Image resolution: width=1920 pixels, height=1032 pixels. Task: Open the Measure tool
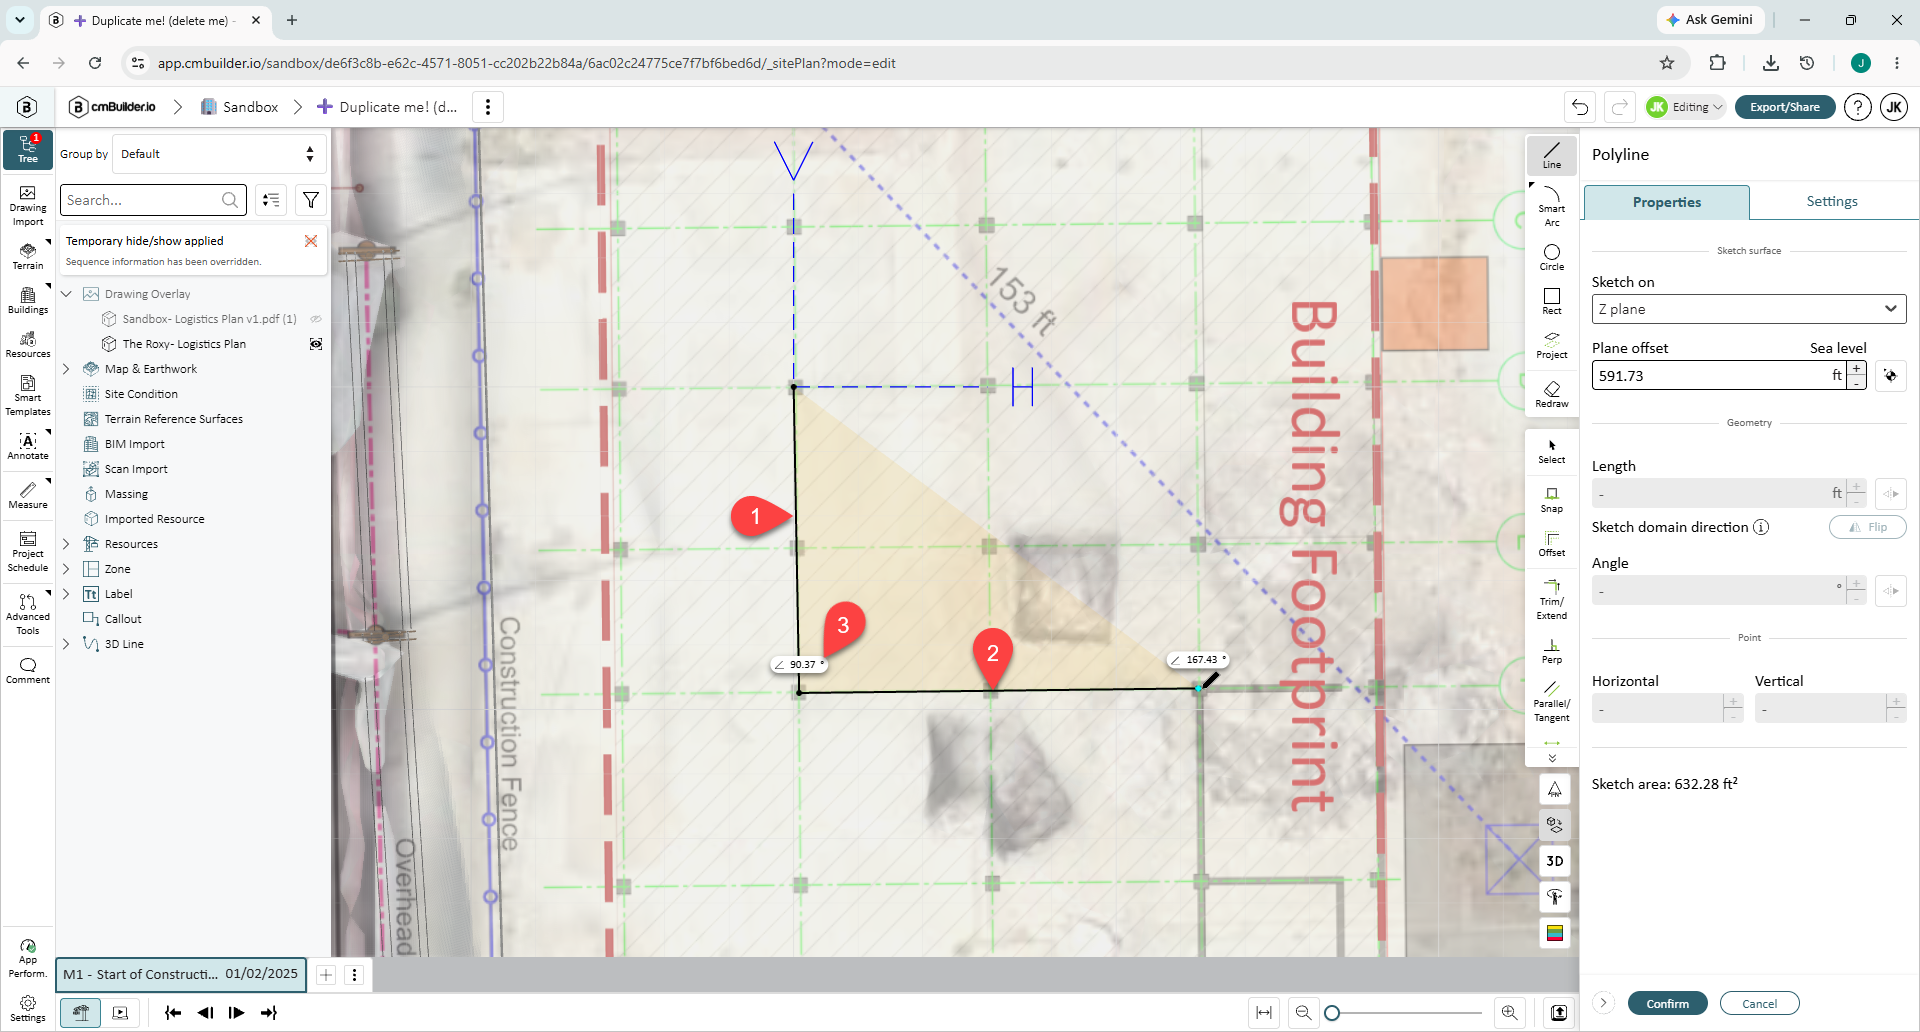28,495
